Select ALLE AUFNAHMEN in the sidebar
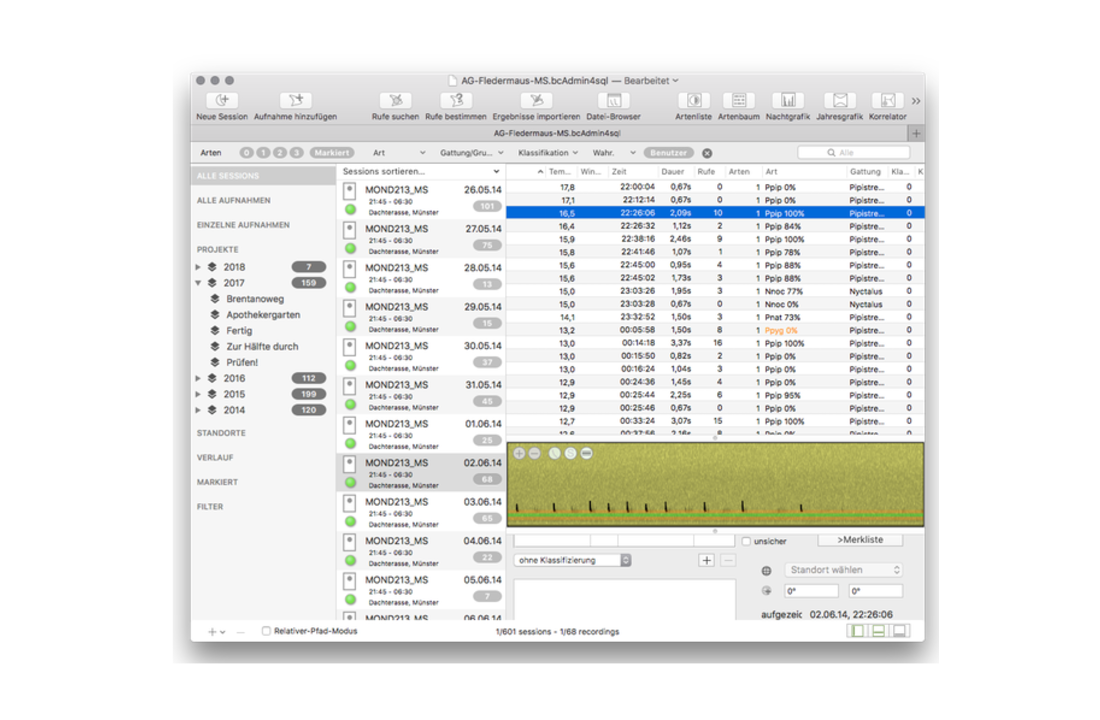This screenshot has width=1100, height=720. 234,201
